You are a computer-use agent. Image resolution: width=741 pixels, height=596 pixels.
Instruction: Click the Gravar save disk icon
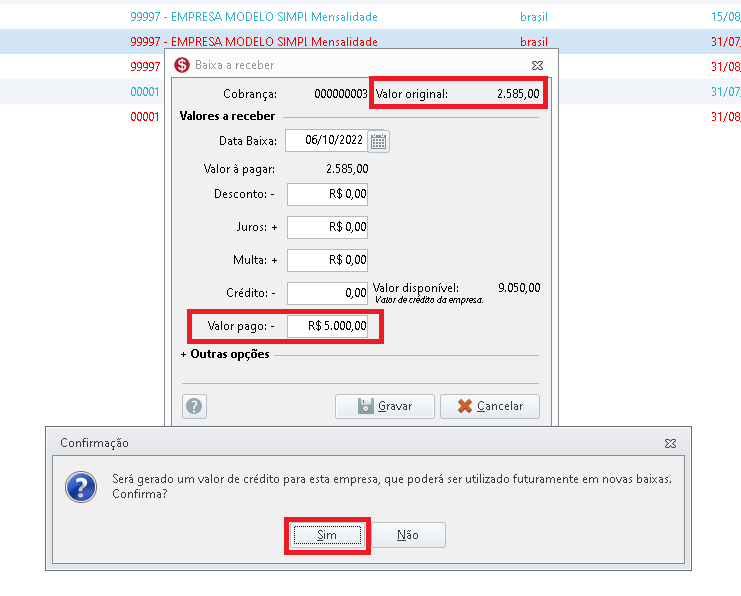click(365, 406)
